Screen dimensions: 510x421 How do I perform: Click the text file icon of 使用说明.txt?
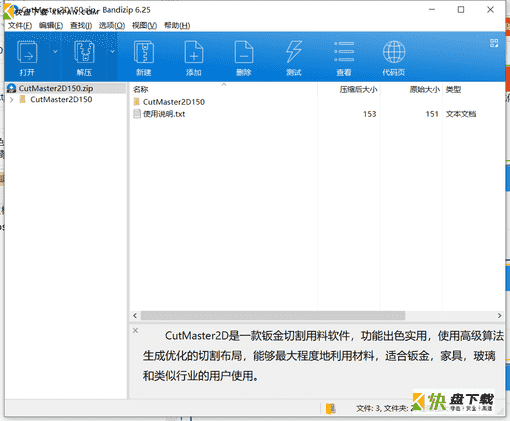click(137, 114)
